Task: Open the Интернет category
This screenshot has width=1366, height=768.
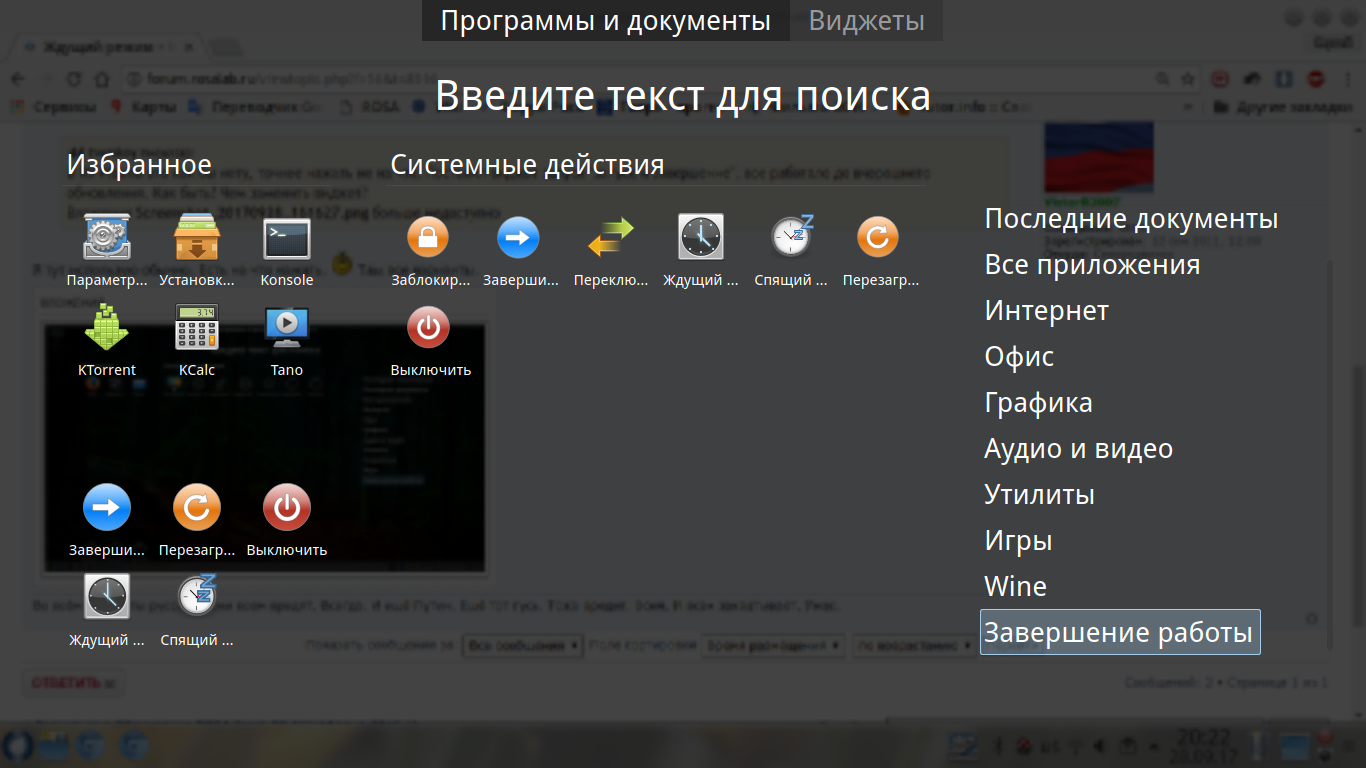Action: point(1047,310)
